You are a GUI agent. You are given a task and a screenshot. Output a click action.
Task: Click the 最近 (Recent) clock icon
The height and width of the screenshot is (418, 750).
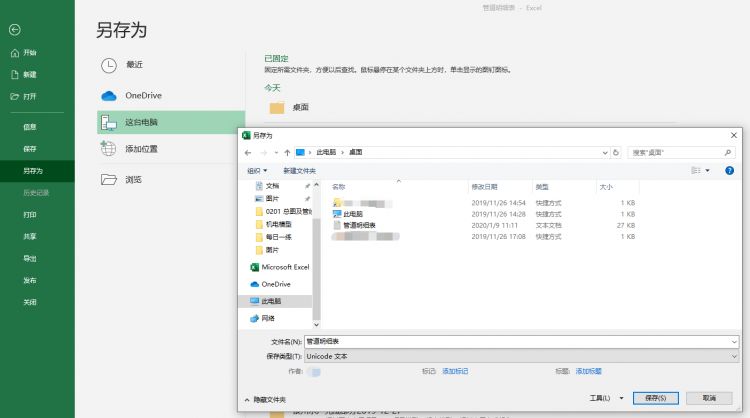(109, 65)
